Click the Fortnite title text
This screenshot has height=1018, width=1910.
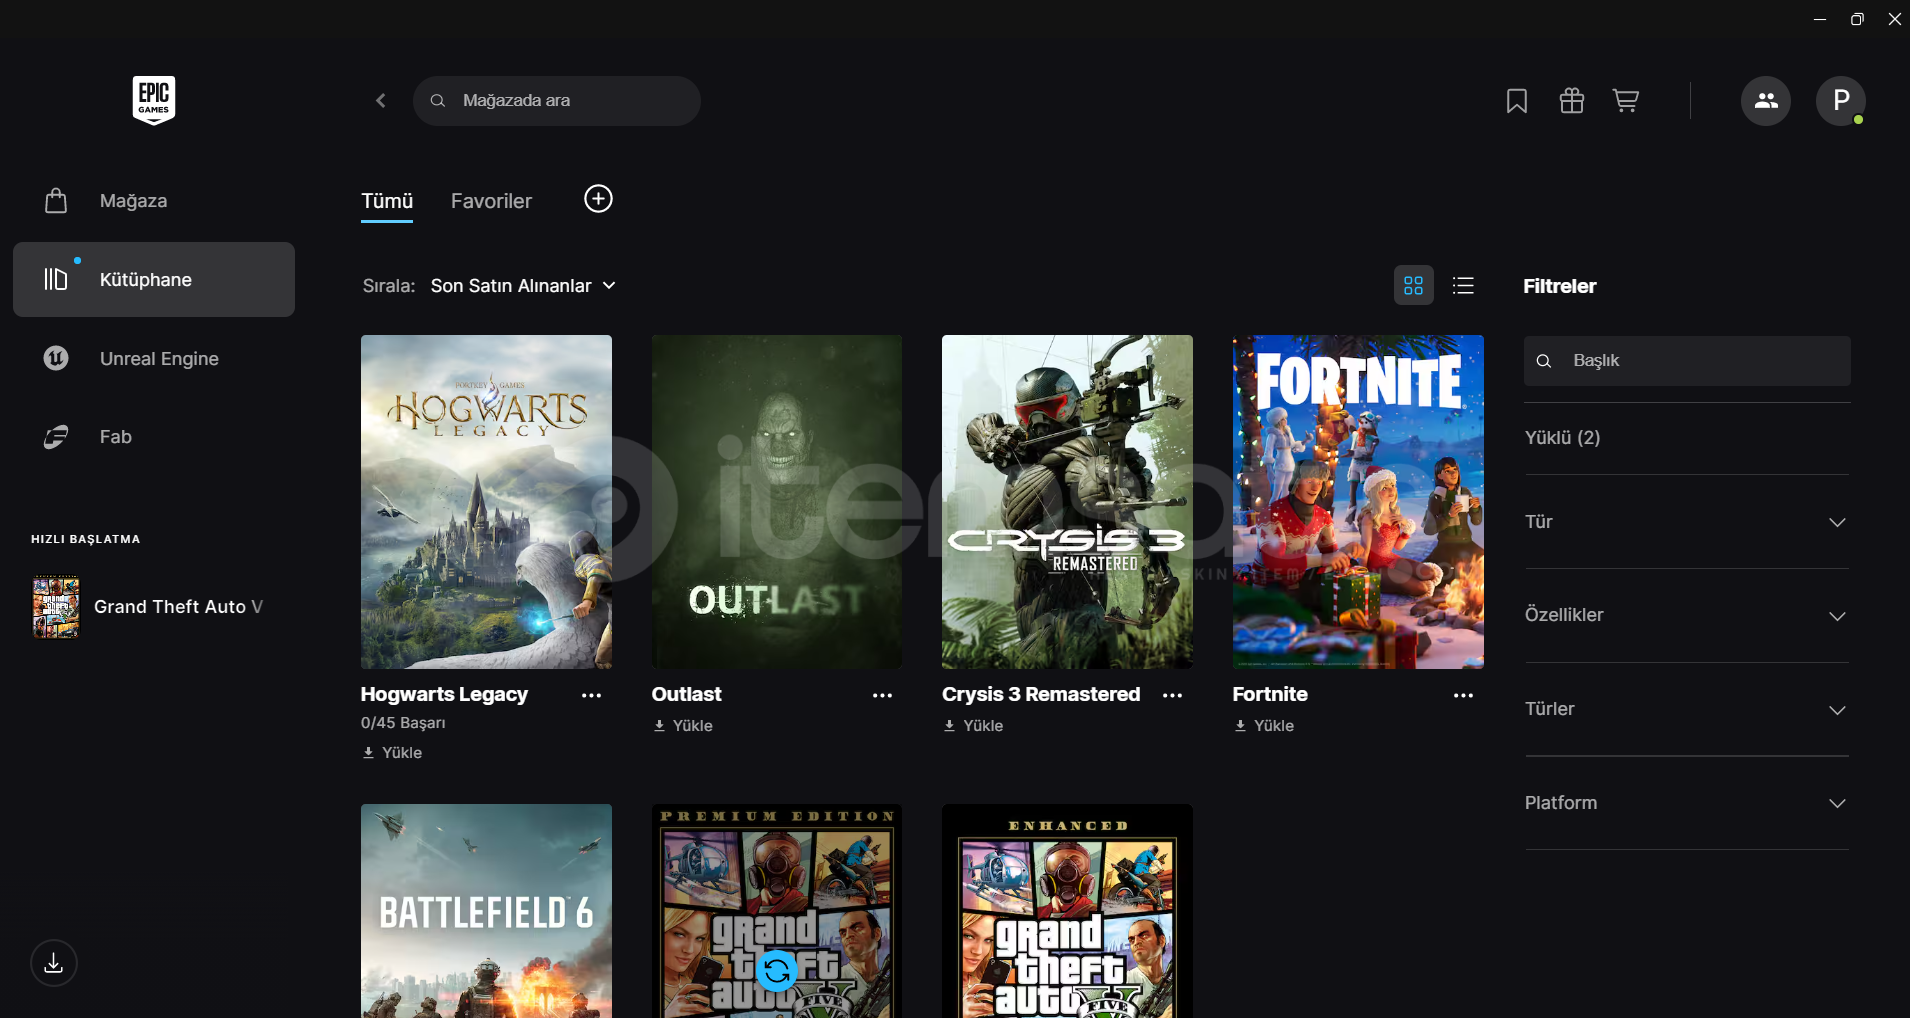pyautogui.click(x=1270, y=695)
